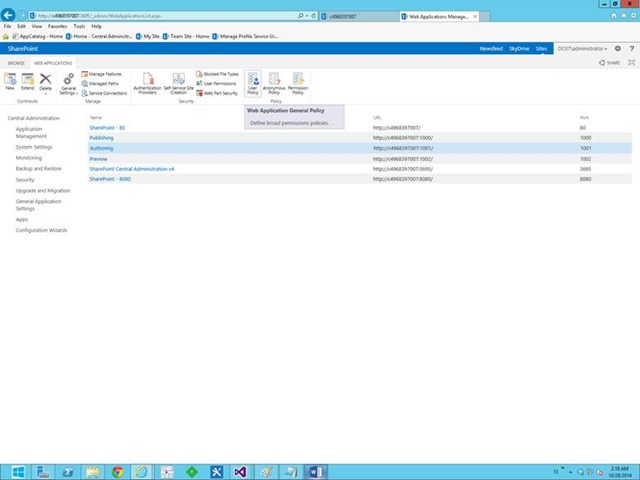
Task: Open the Tools menu
Action: (79, 26)
